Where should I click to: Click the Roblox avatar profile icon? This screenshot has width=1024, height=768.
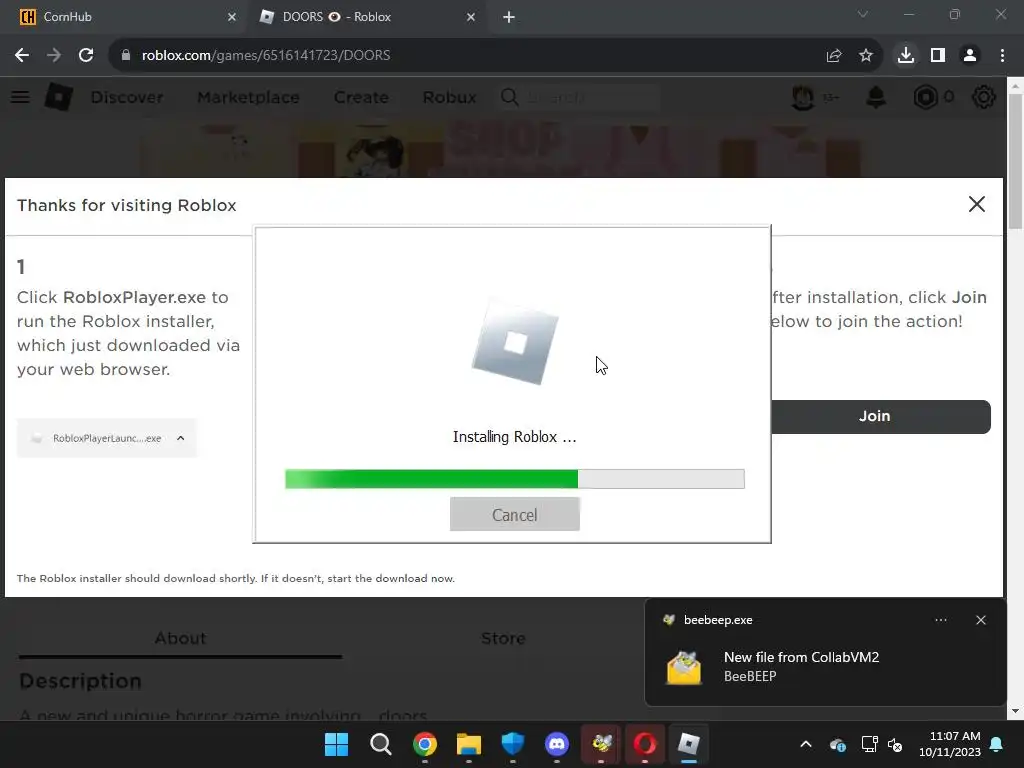(x=803, y=97)
